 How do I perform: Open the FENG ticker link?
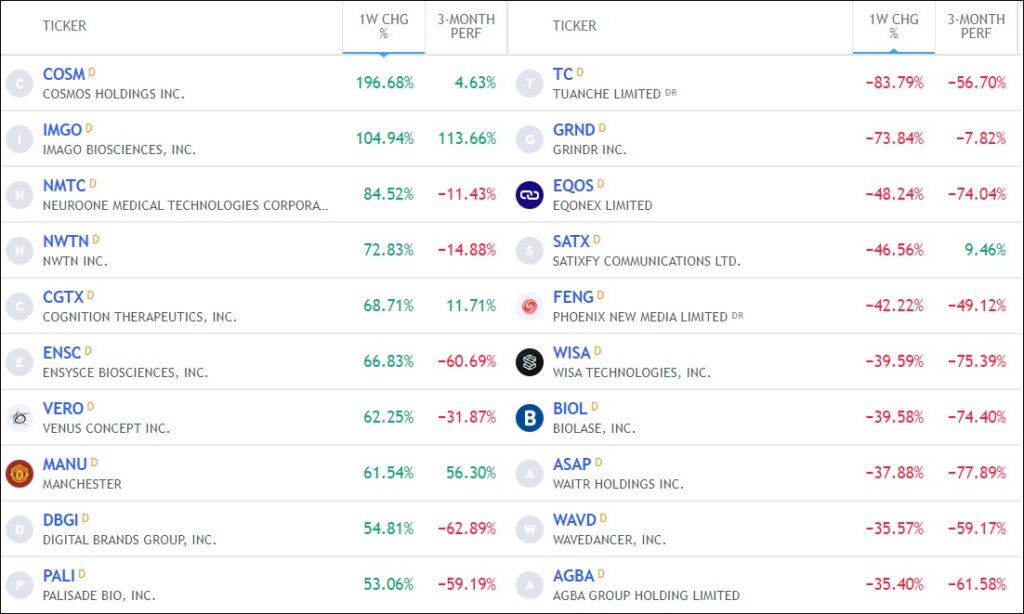coord(573,297)
